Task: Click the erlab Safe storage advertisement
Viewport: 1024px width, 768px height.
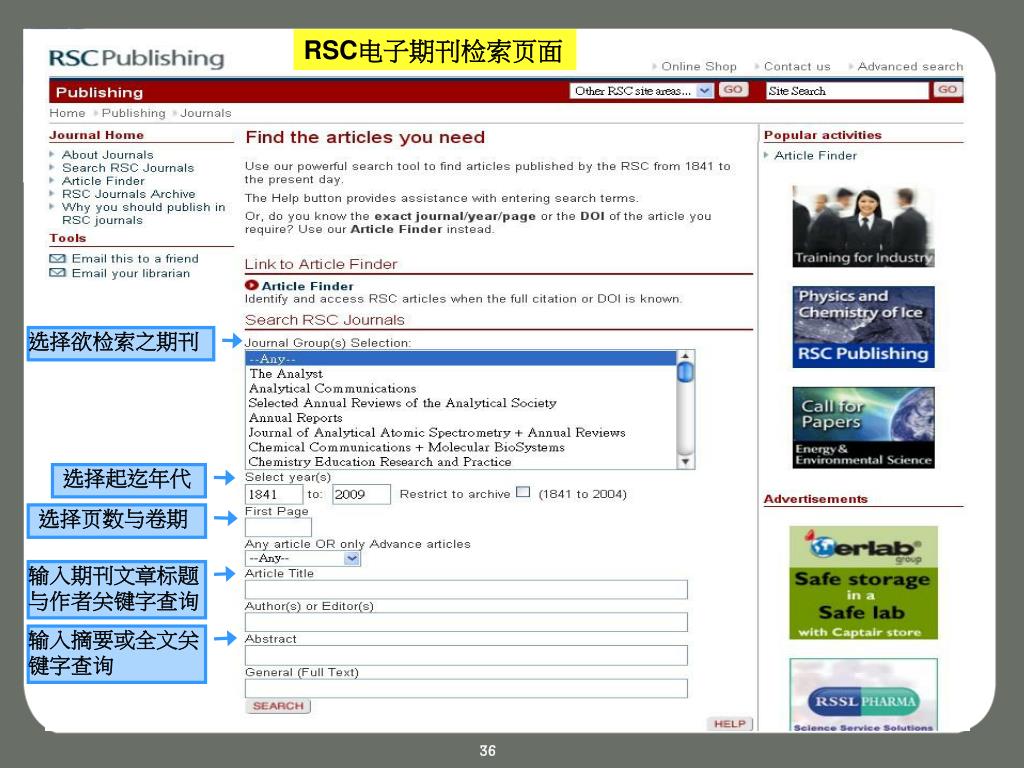Action: pos(863,583)
